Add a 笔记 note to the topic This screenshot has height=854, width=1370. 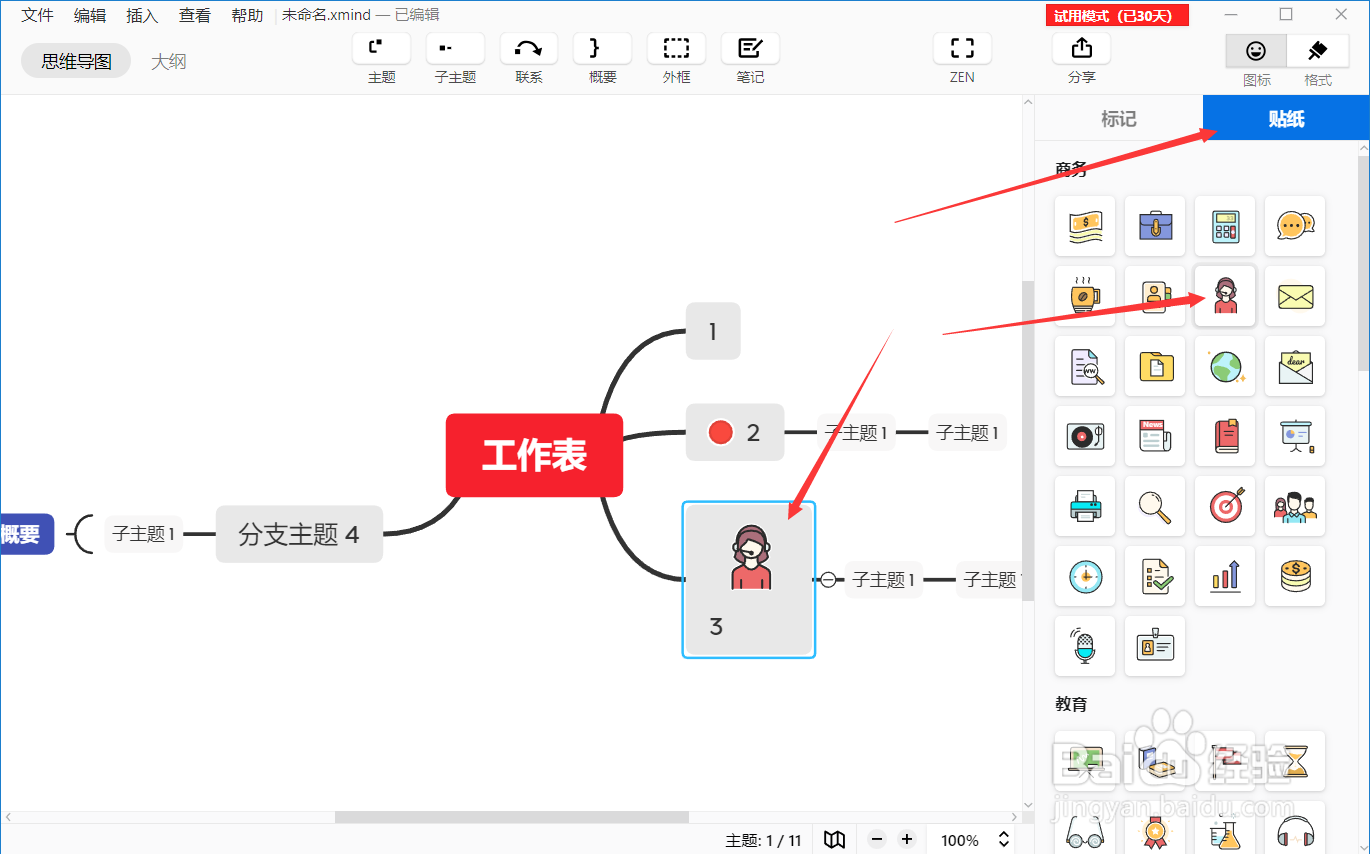(750, 55)
